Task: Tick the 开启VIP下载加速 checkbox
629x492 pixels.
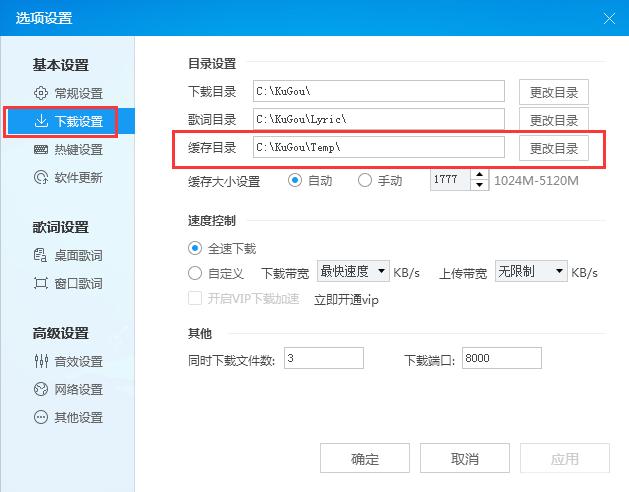Action: [x=195, y=299]
